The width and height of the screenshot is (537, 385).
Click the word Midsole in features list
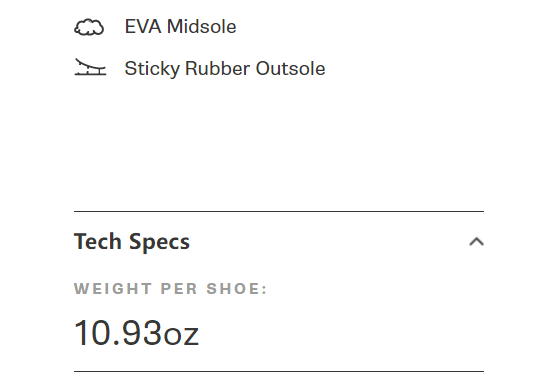tap(202, 26)
